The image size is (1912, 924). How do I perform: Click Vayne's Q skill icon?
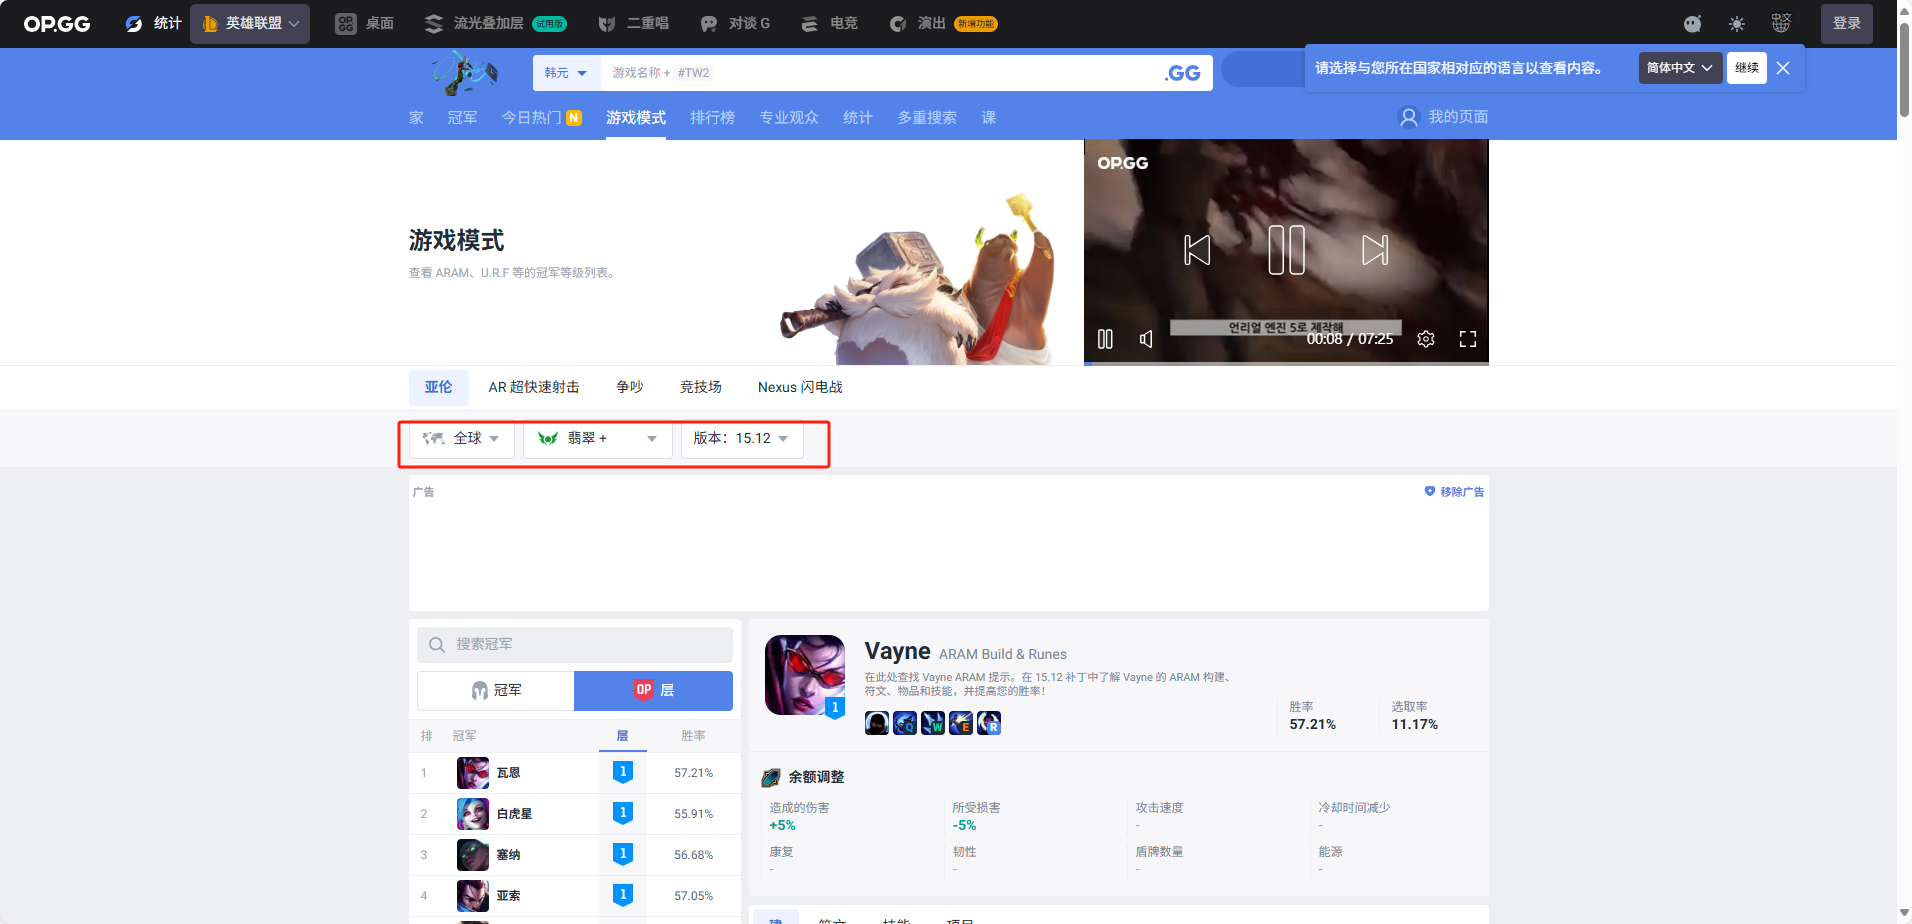(905, 723)
